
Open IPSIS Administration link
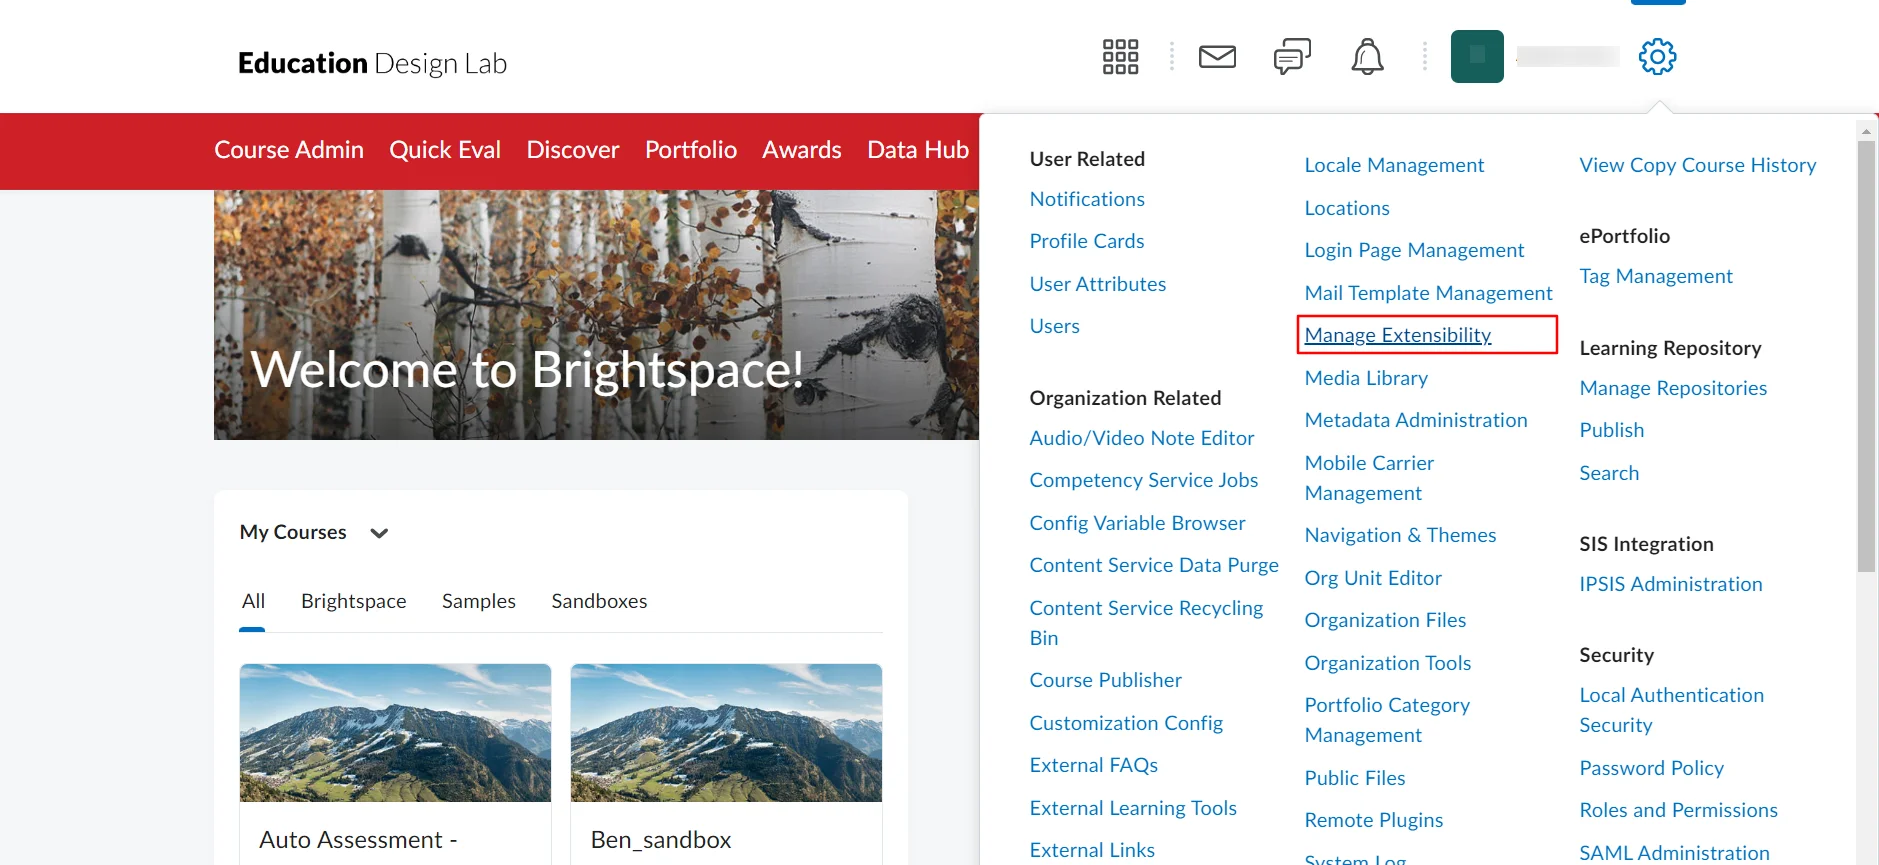coord(1671,584)
